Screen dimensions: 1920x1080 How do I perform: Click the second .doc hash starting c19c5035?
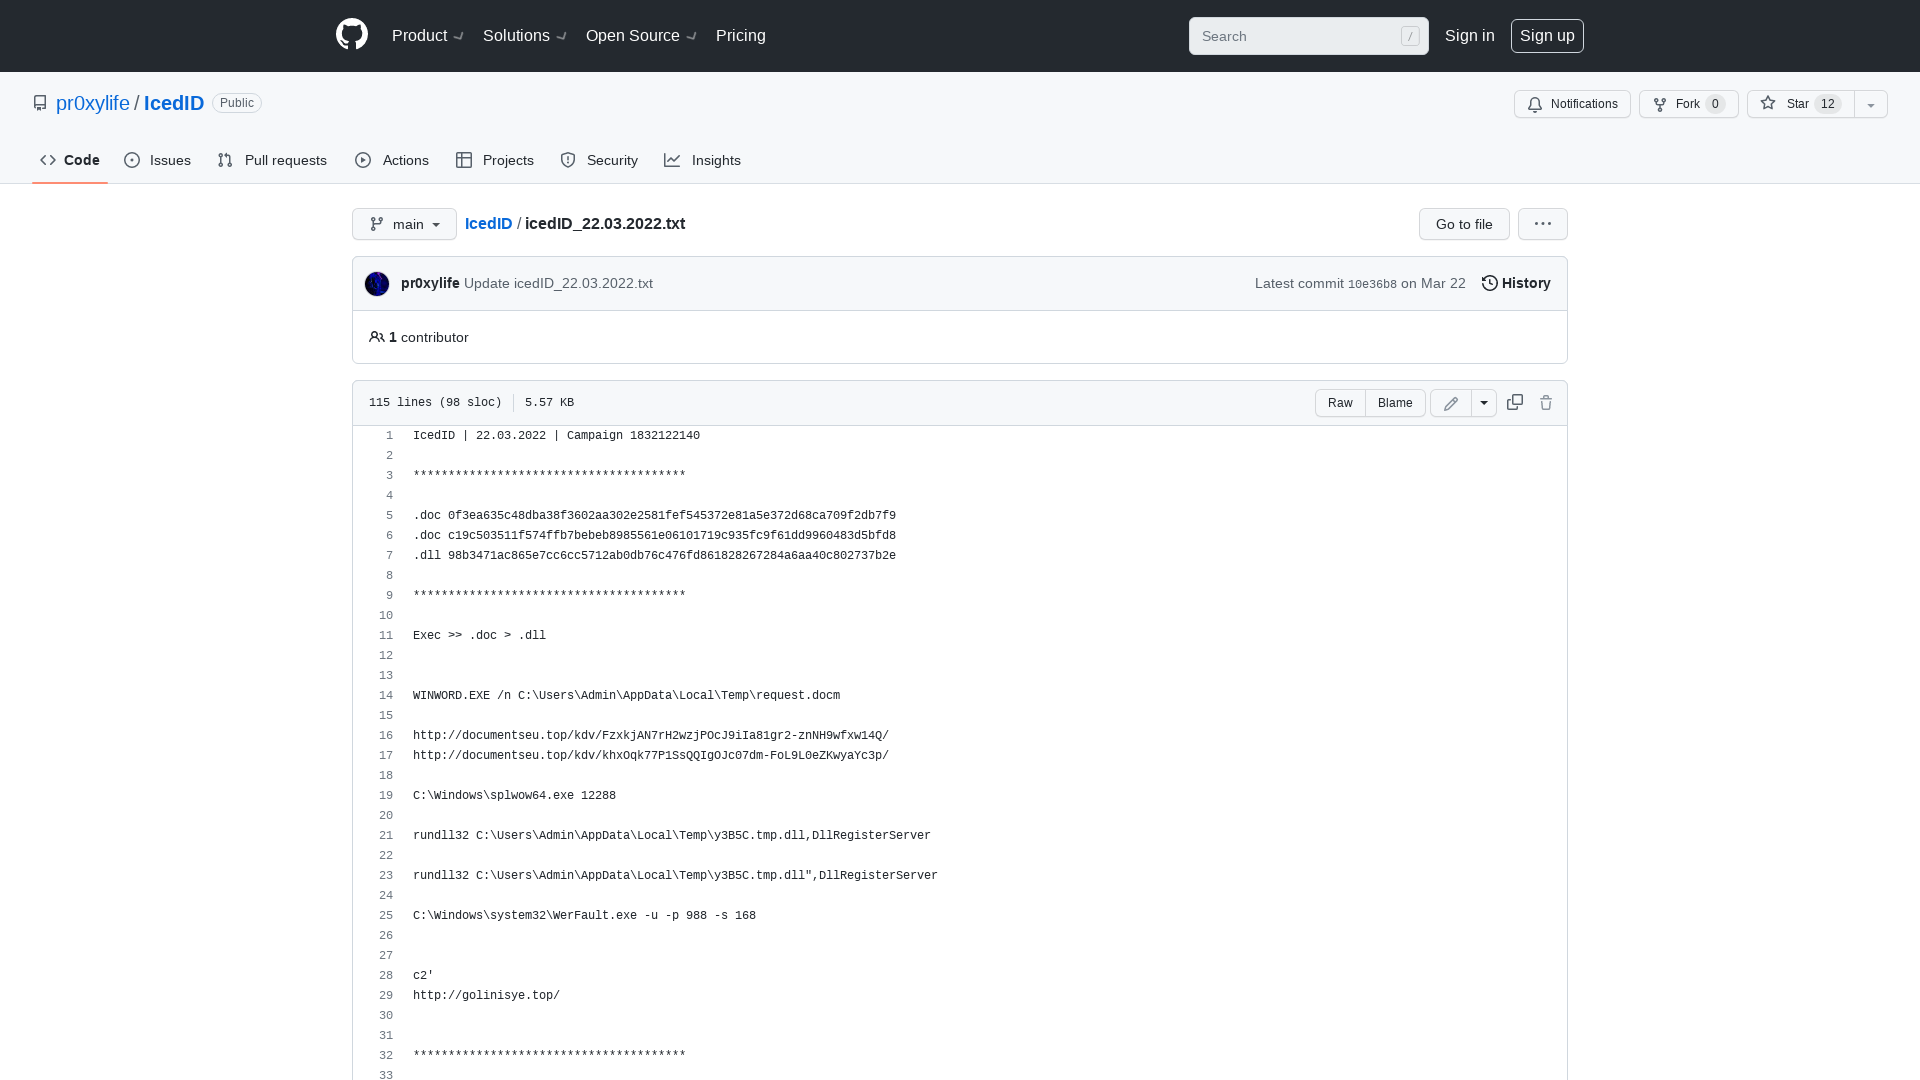click(654, 536)
